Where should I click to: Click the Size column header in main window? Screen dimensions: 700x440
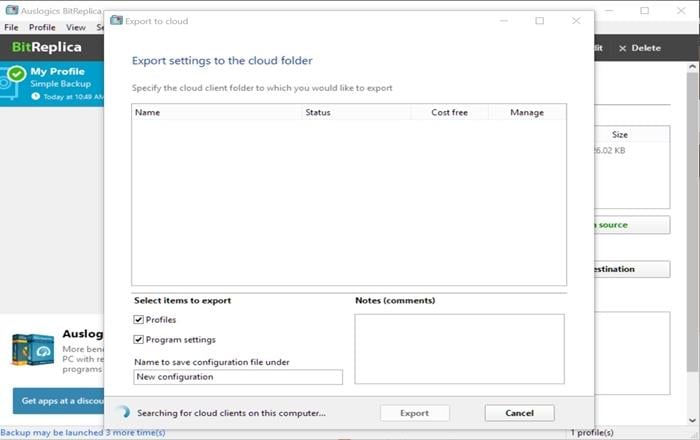click(x=620, y=134)
